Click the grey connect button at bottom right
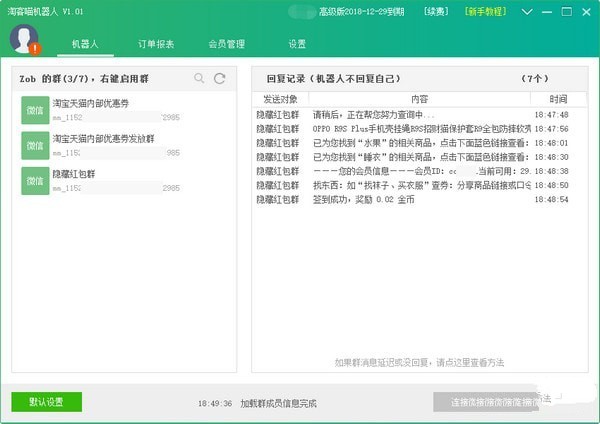 487,402
